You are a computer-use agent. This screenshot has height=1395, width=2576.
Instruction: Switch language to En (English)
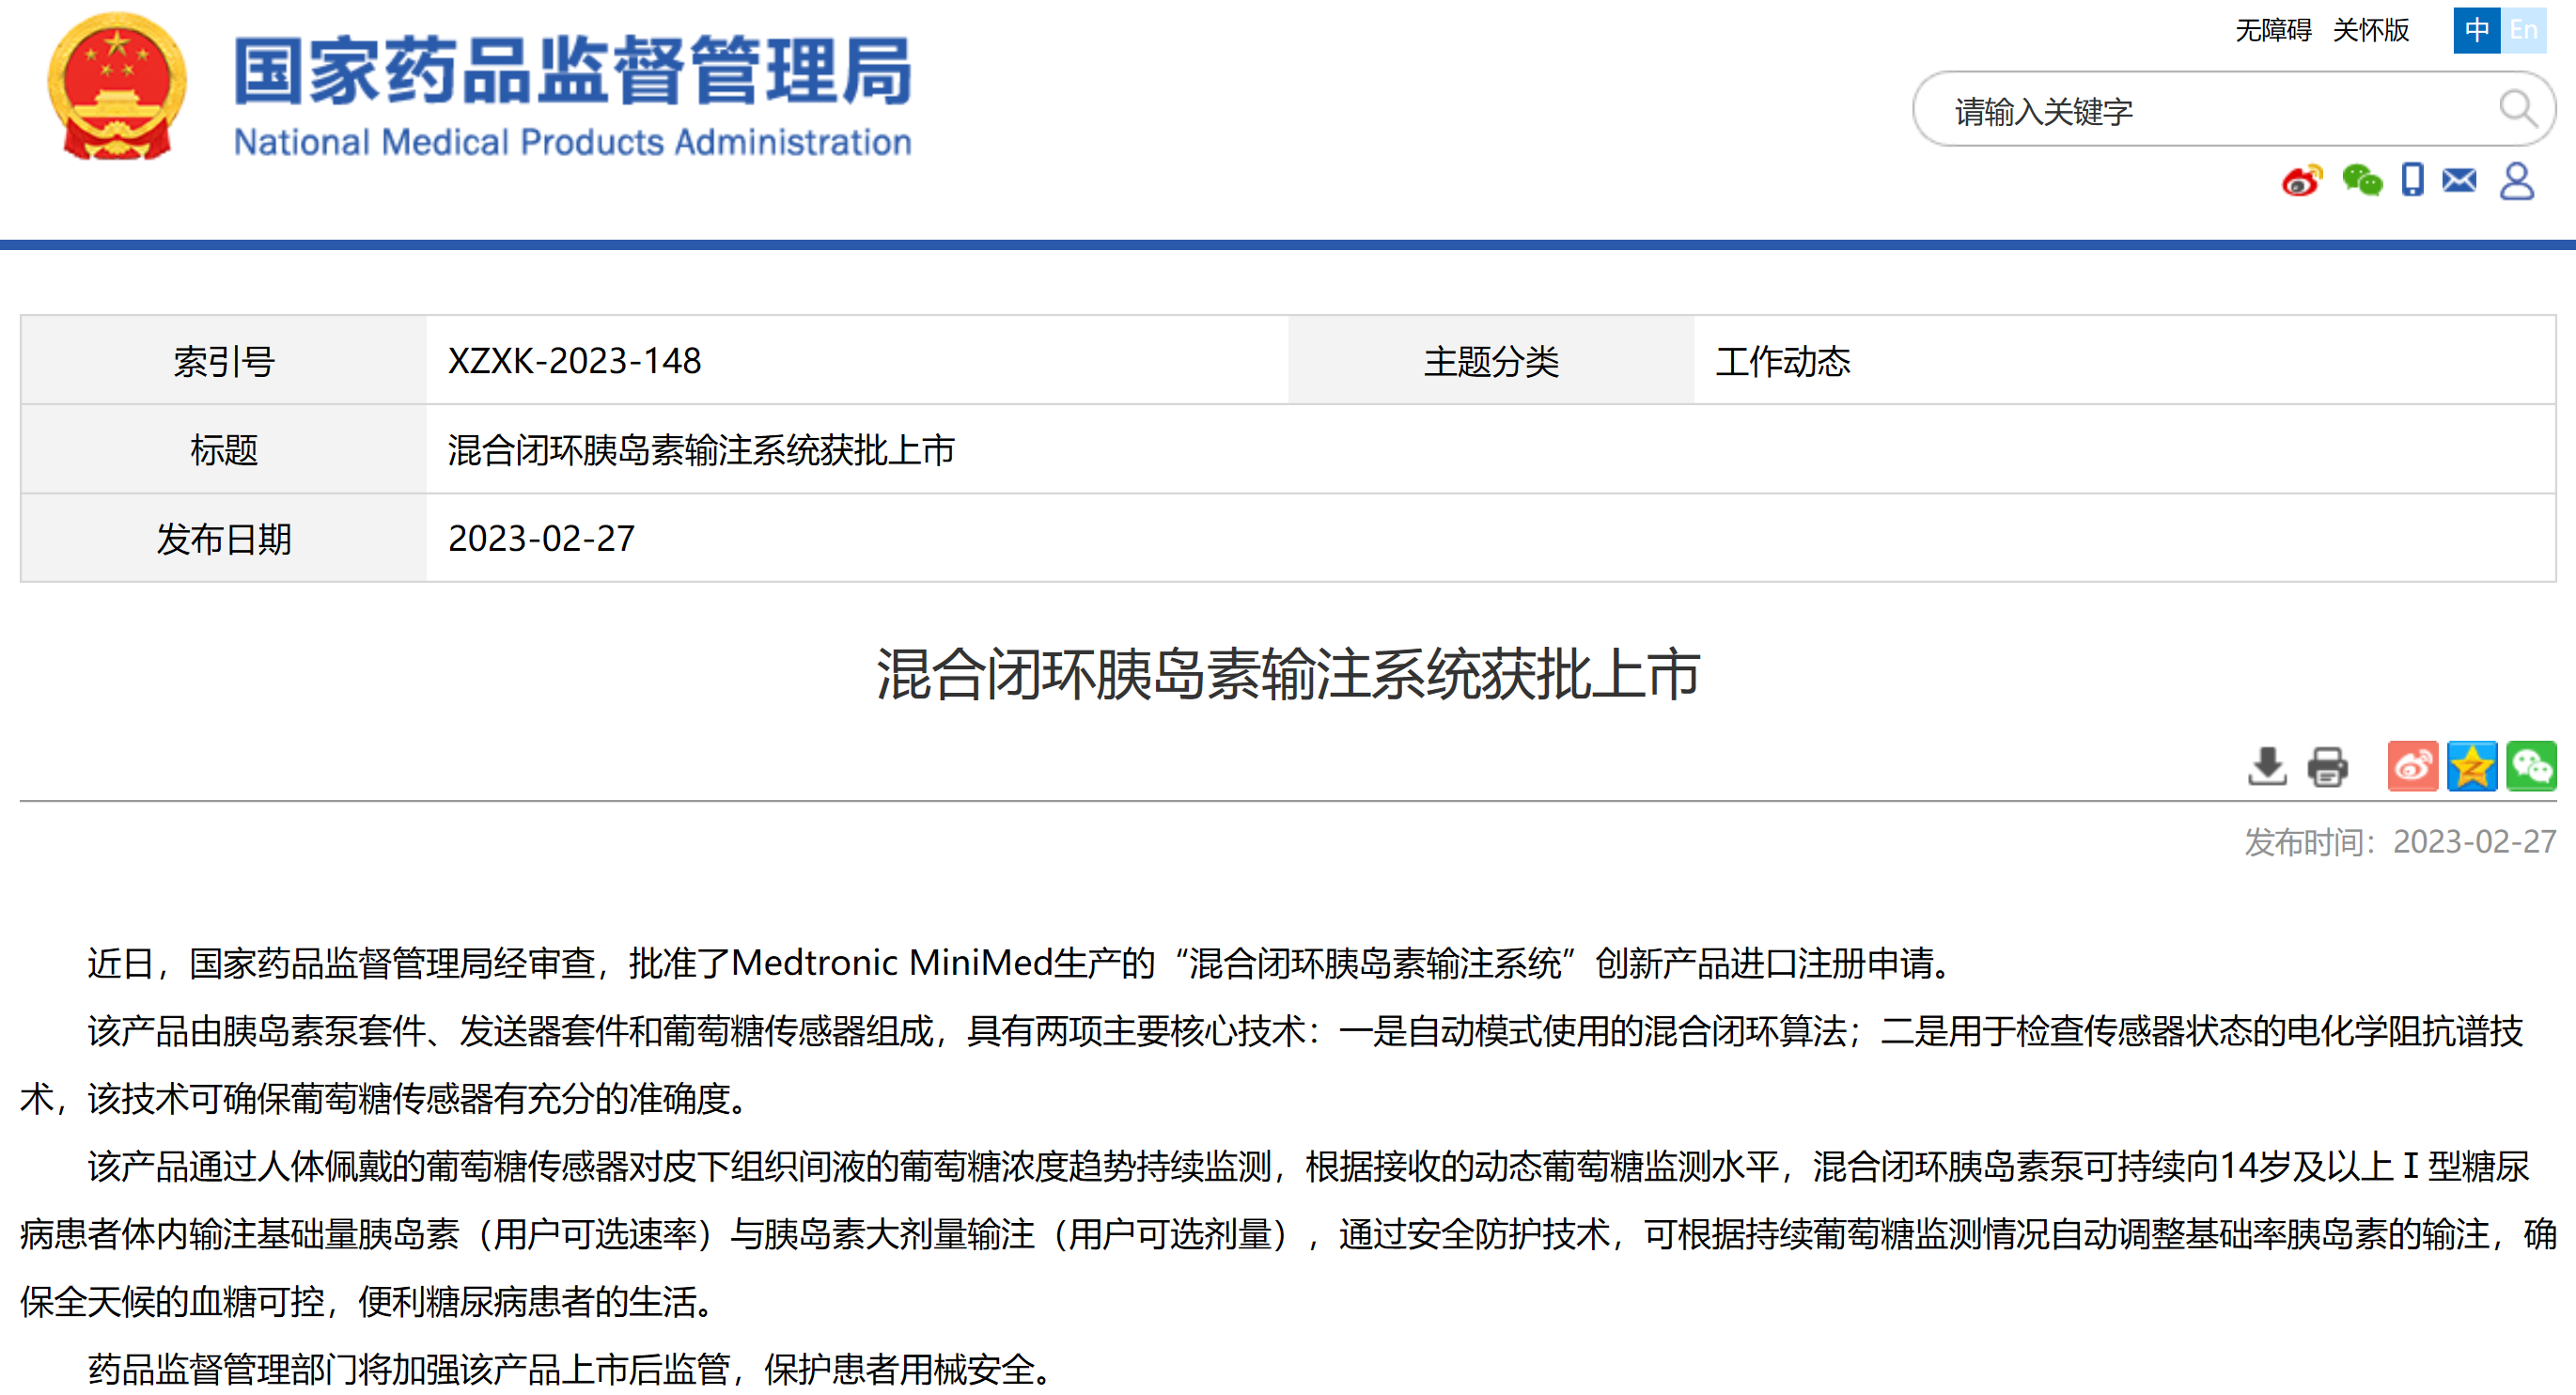click(x=2523, y=30)
